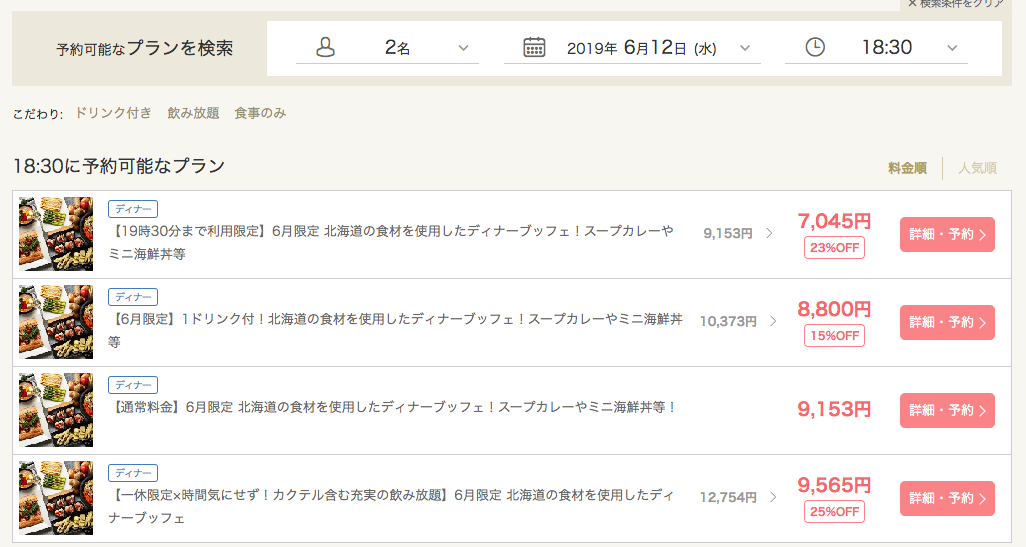Click the 25%OFF discount badge
This screenshot has width=1026, height=547.
(x=834, y=512)
